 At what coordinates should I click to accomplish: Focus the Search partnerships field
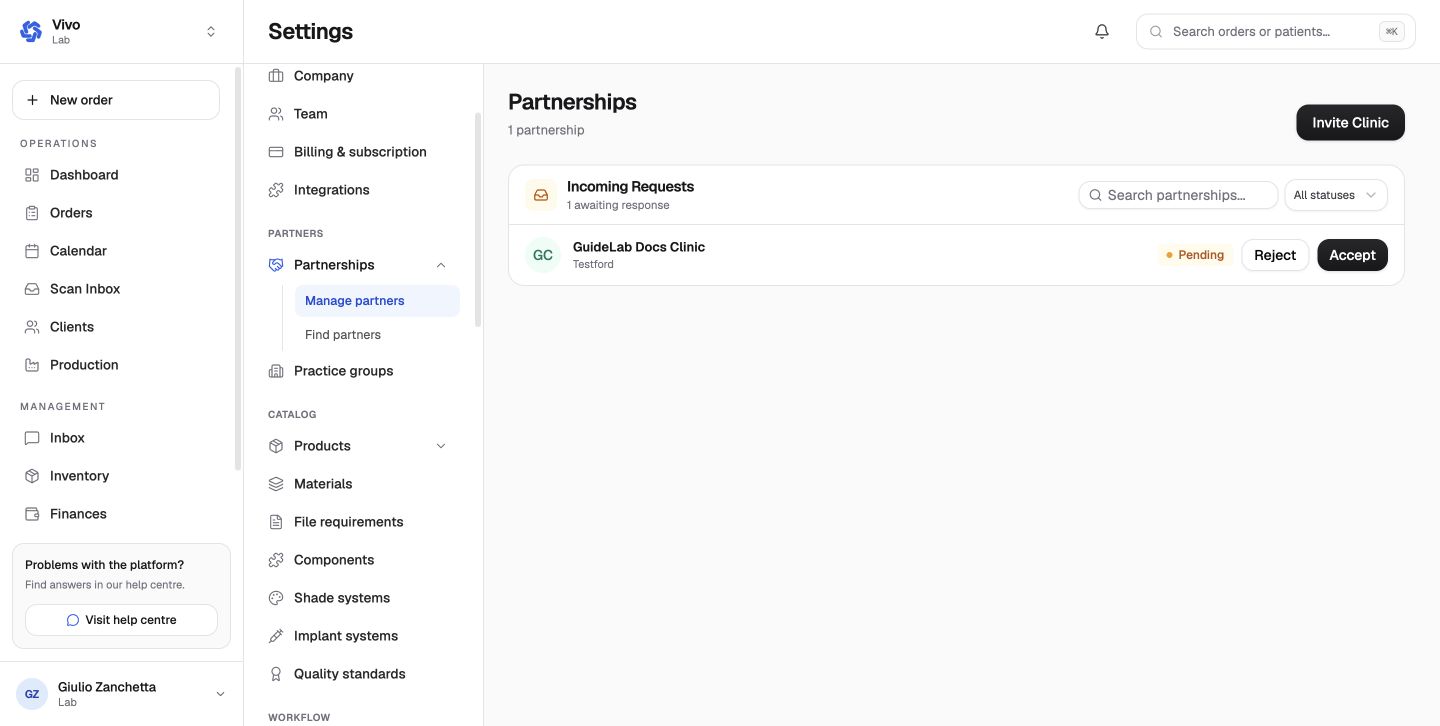coord(1178,195)
